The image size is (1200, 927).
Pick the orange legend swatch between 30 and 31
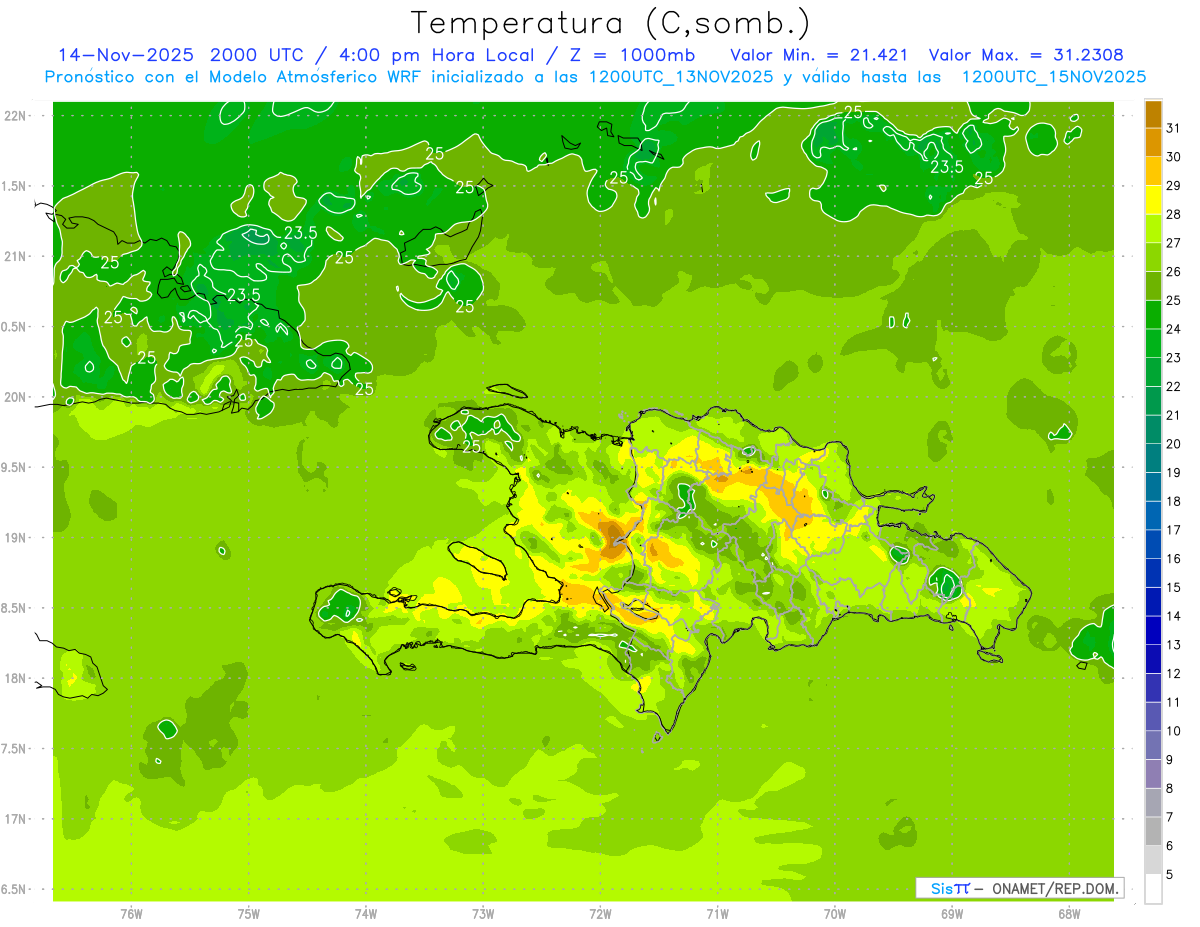1153,143
